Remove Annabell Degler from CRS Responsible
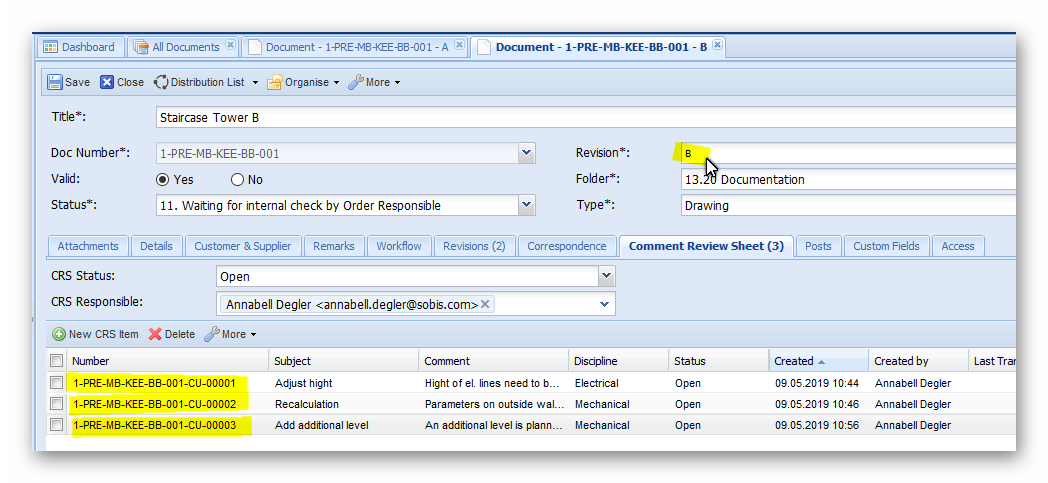This screenshot has height=483, width=1048. click(485, 304)
